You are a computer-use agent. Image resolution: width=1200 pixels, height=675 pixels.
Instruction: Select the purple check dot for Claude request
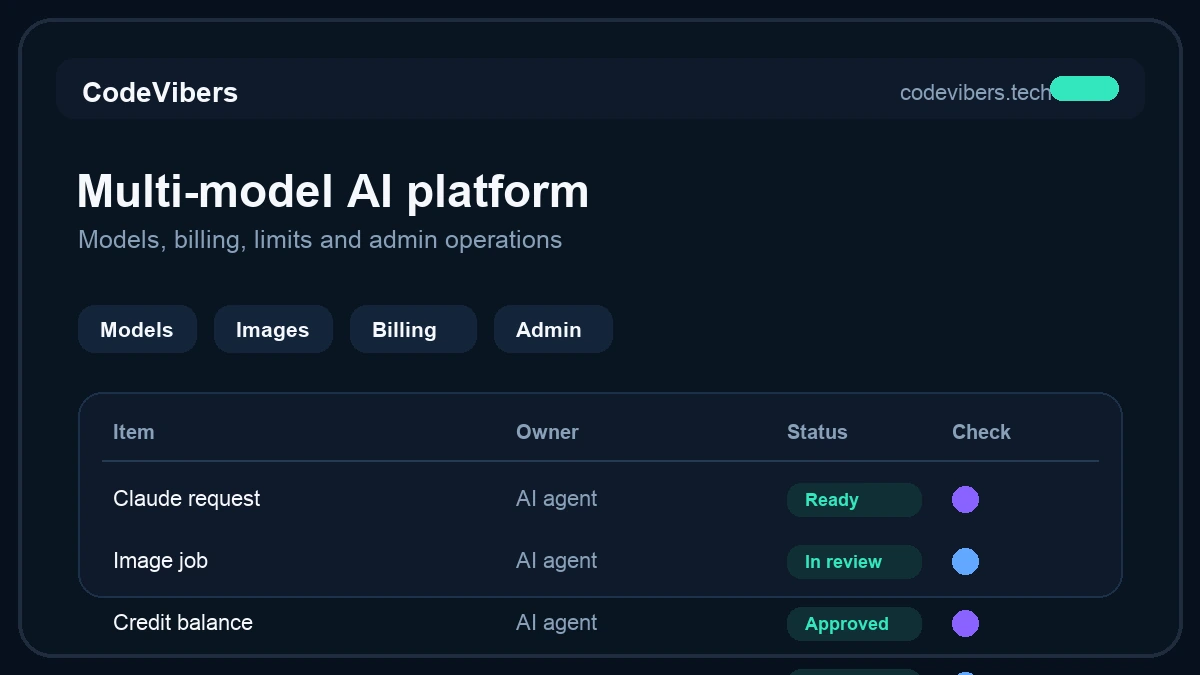pos(965,499)
